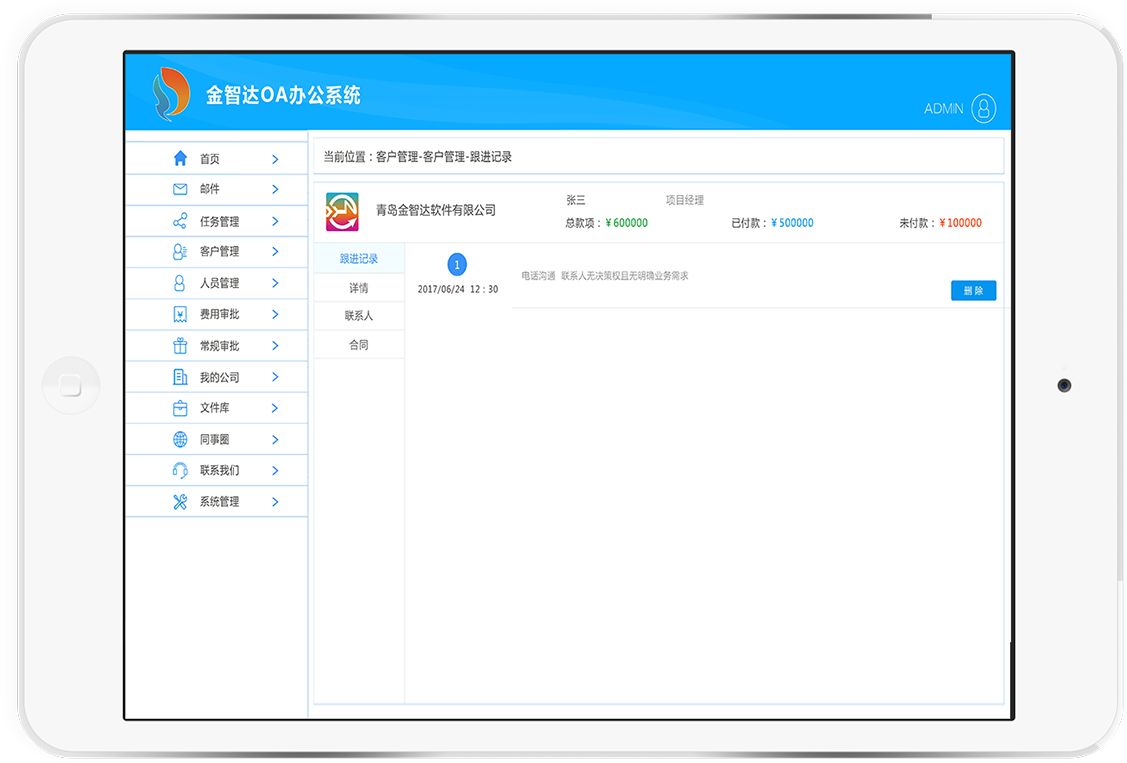The image size is (1127, 763).
Task: Select the 合同 tab
Action: coord(359,345)
